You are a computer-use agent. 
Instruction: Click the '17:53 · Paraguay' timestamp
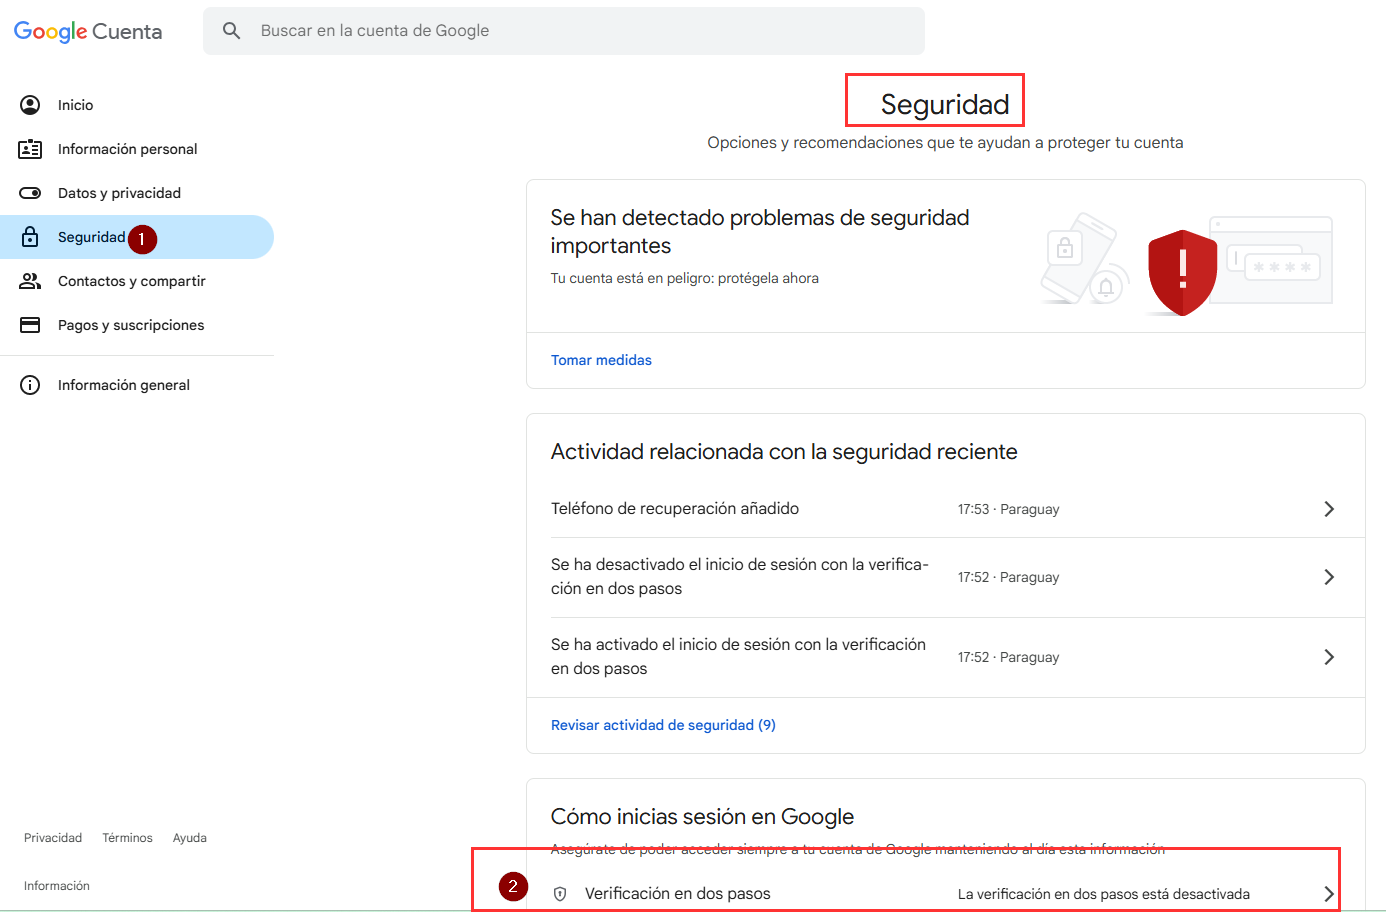[1008, 509]
